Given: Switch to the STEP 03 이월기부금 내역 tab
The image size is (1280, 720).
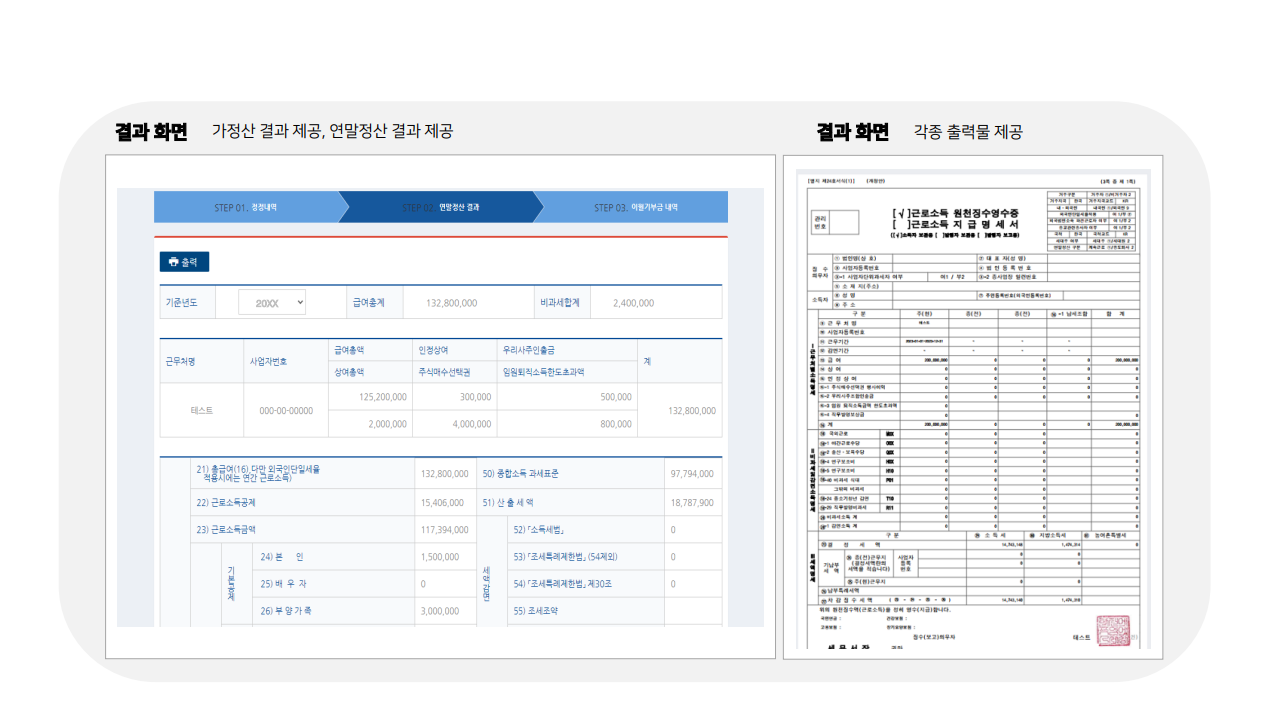Looking at the screenshot, I should [637, 206].
